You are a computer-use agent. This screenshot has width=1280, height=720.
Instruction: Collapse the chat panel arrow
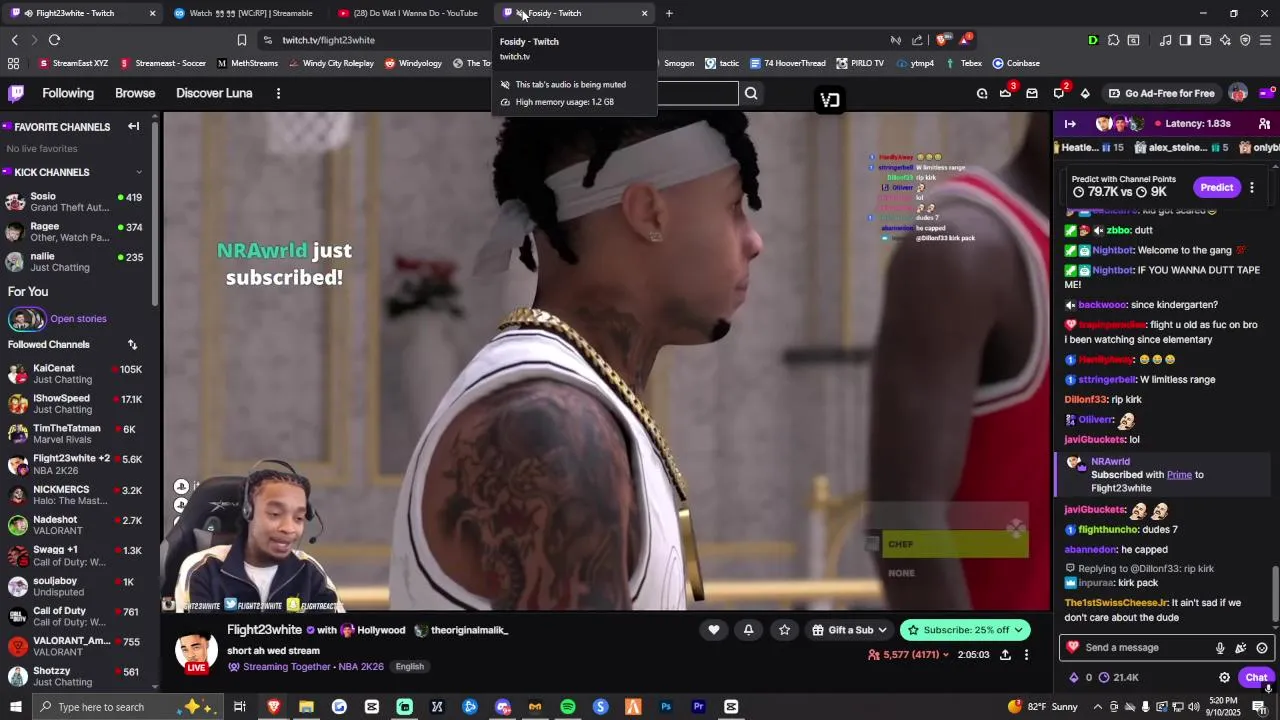point(1070,123)
